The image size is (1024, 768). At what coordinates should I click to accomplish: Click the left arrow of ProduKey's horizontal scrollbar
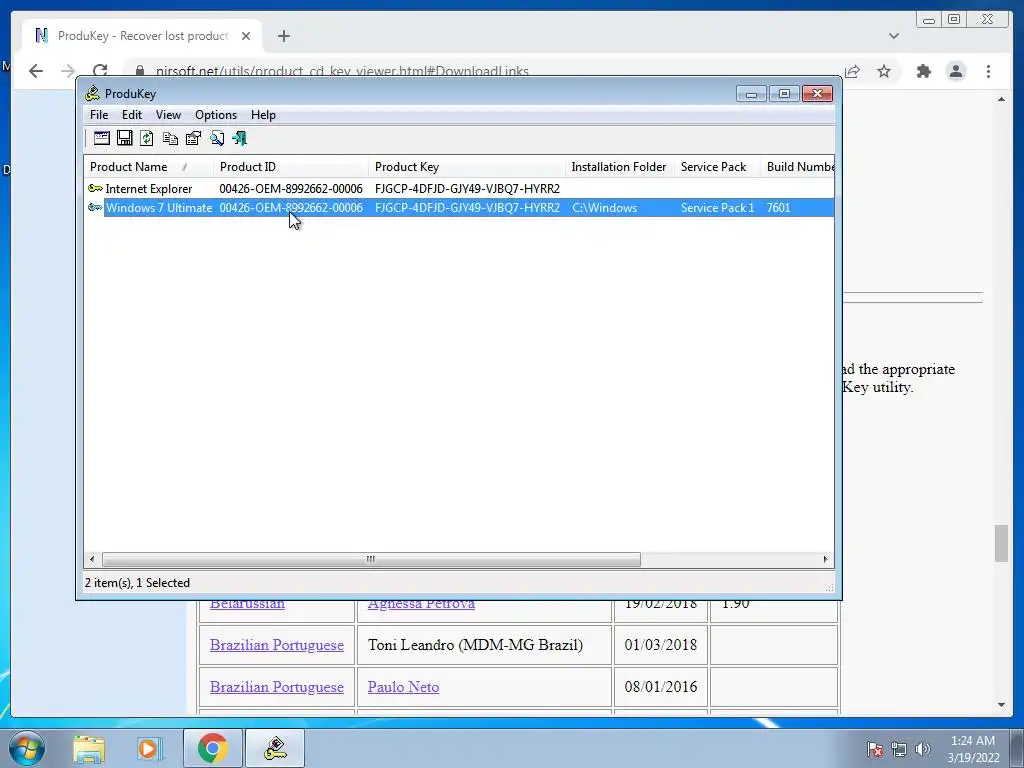coord(92,559)
